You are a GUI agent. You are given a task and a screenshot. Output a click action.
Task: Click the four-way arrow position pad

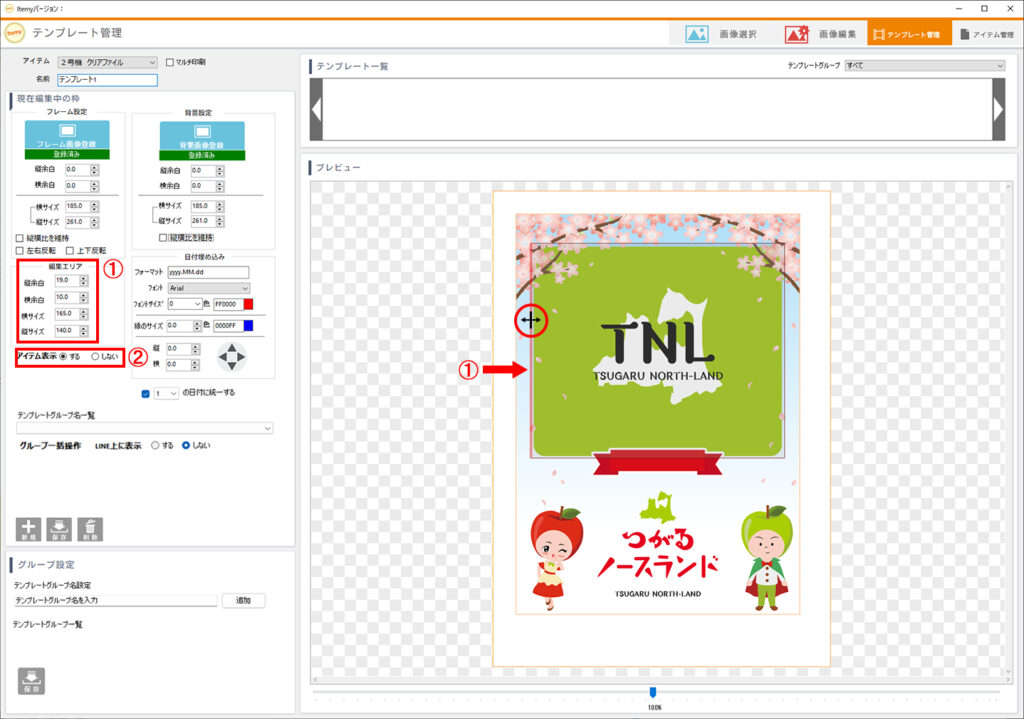click(x=231, y=356)
